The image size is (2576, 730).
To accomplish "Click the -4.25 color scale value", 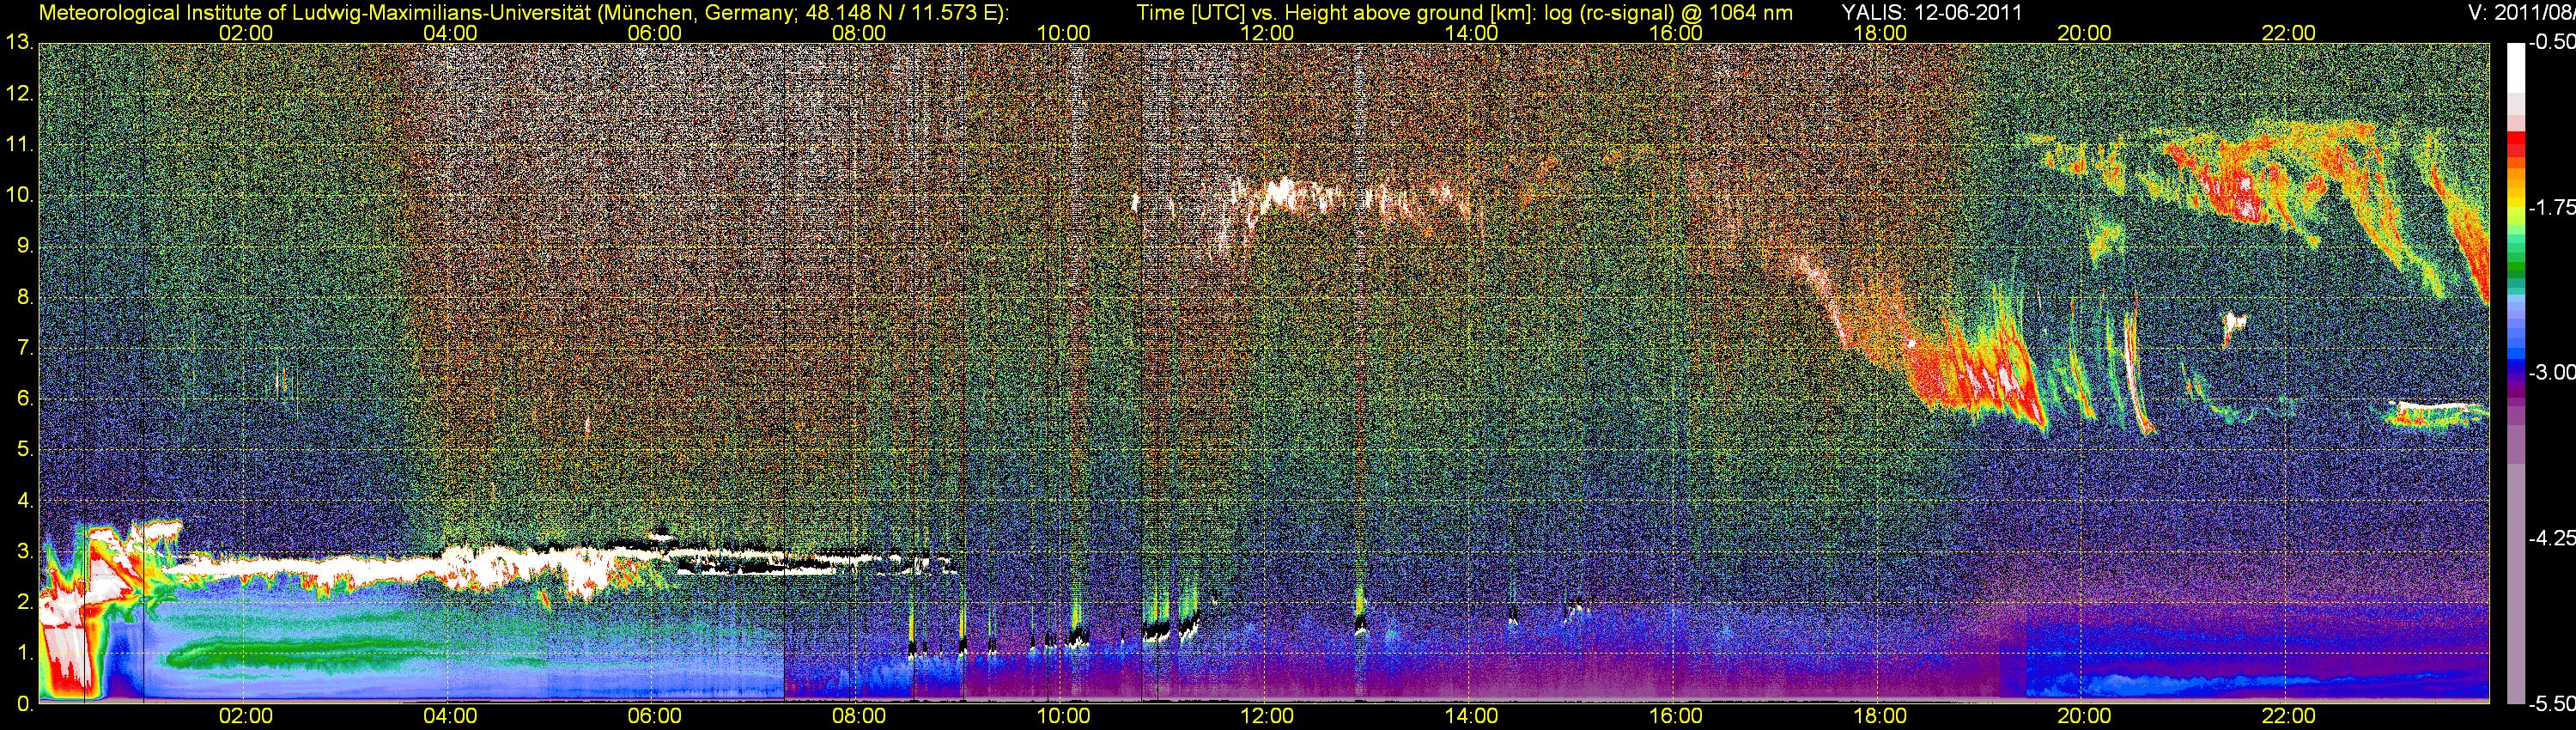I will point(2551,538).
